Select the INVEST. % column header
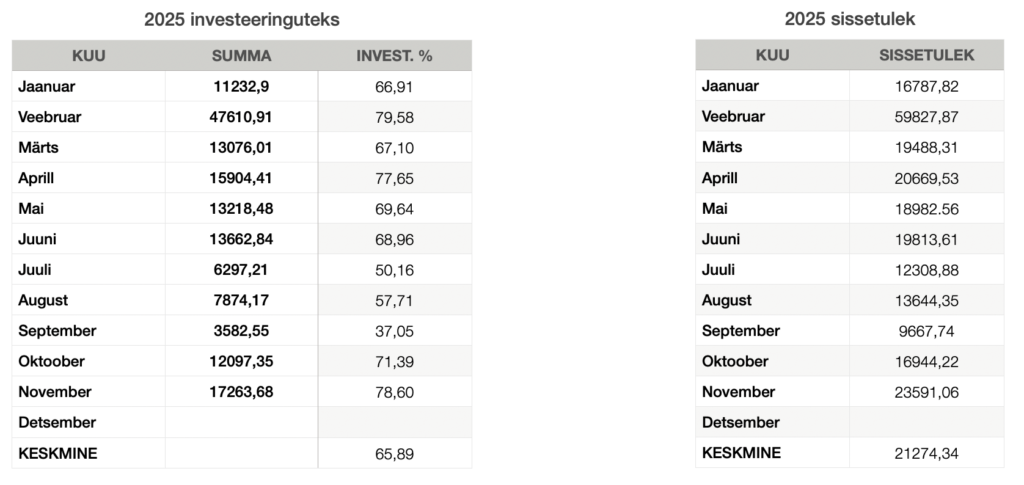The width and height of the screenshot is (1024, 485). [x=394, y=55]
